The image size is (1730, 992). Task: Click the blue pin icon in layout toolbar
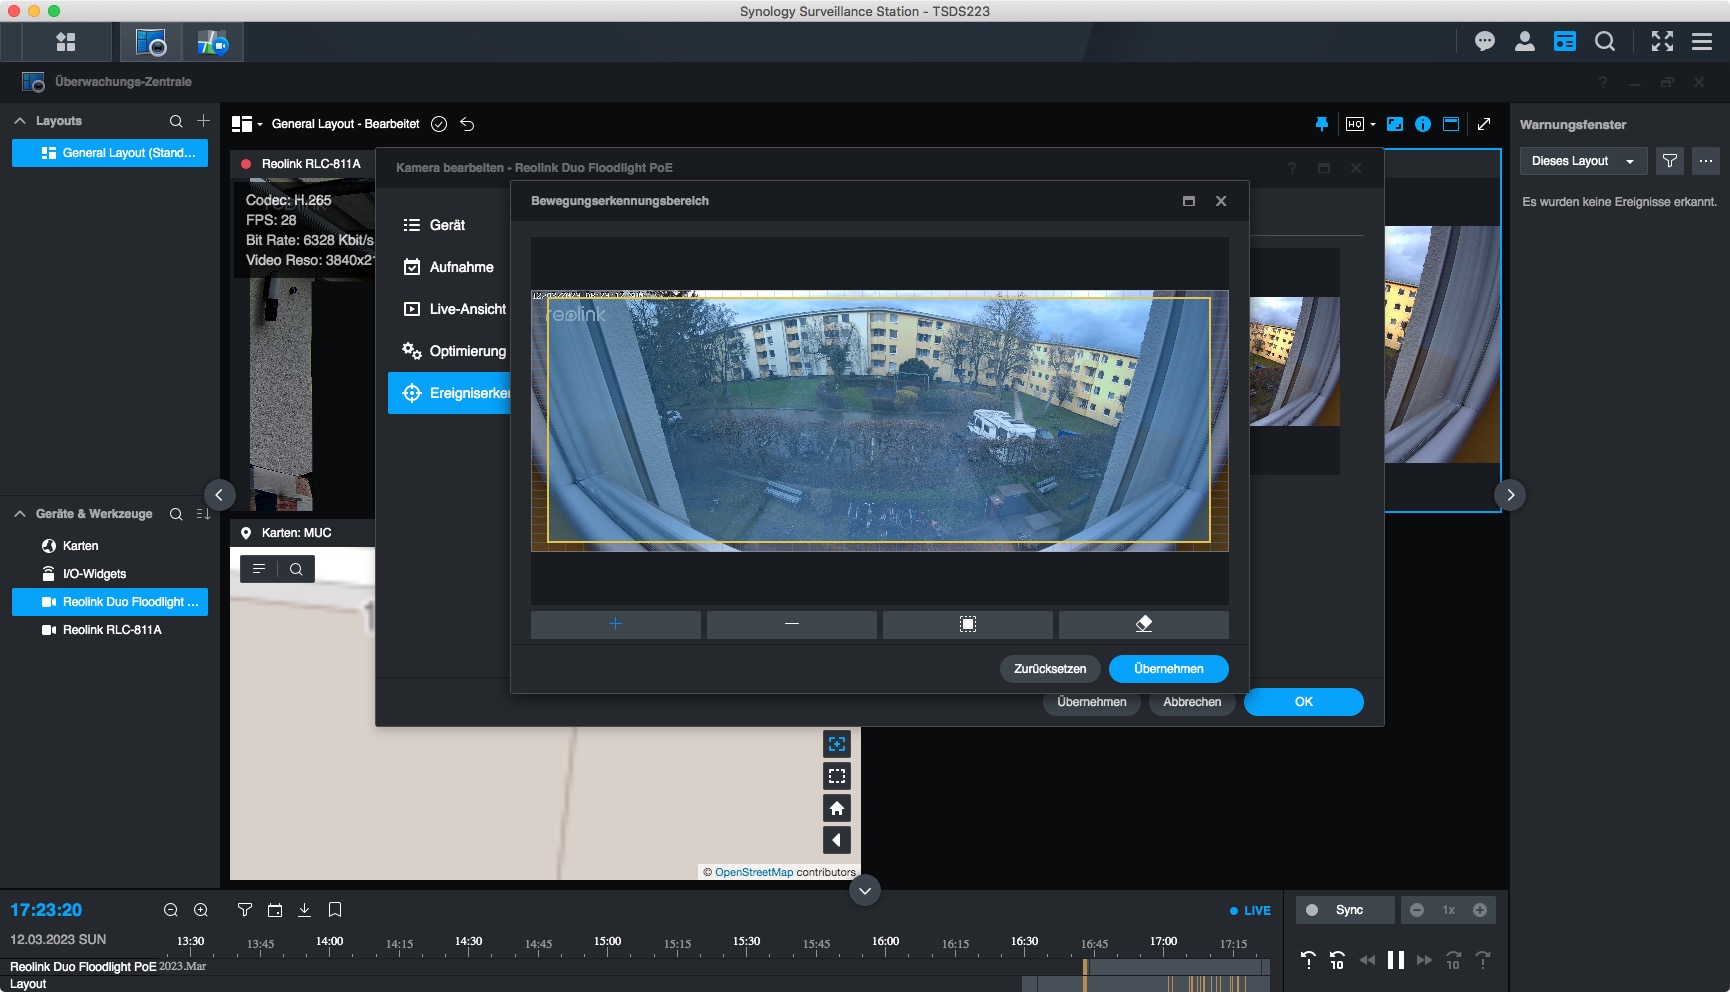coord(1321,124)
